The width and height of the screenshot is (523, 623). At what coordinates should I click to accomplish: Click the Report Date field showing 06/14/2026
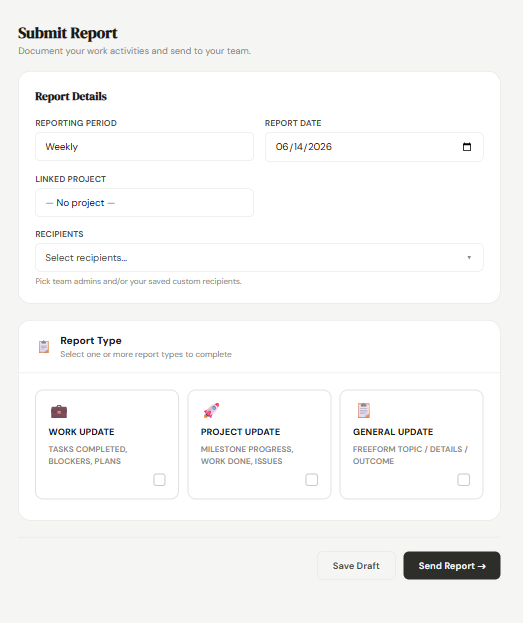(x=374, y=147)
